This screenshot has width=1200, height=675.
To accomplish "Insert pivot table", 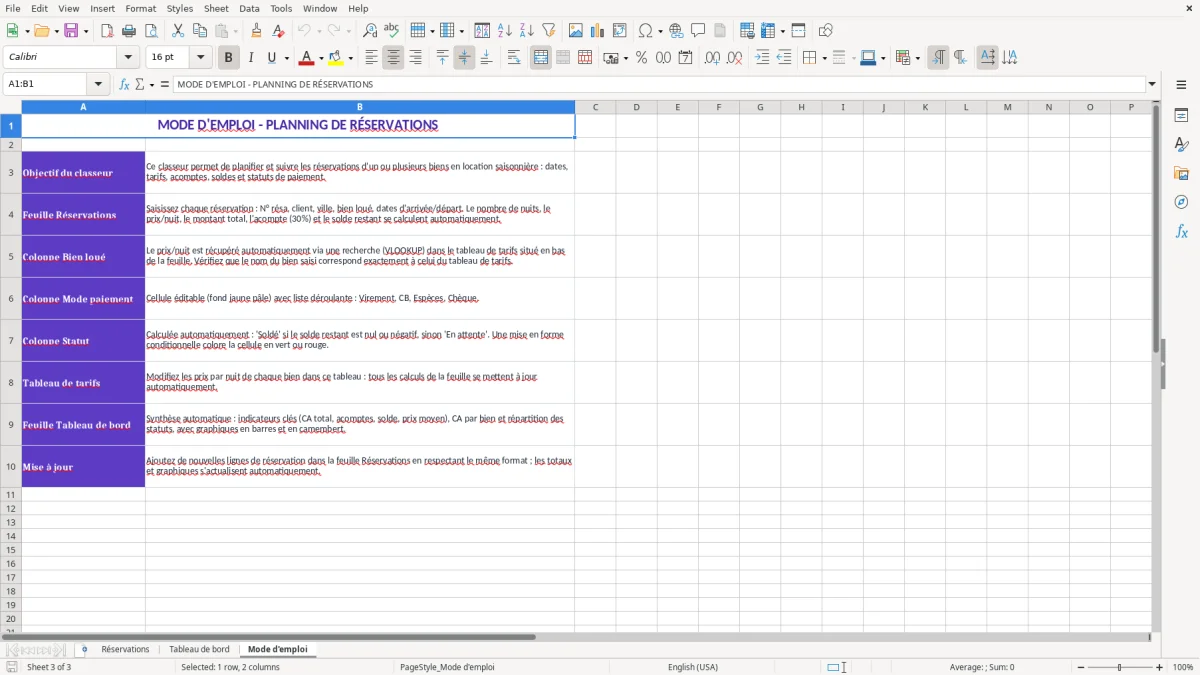I will (620, 31).
